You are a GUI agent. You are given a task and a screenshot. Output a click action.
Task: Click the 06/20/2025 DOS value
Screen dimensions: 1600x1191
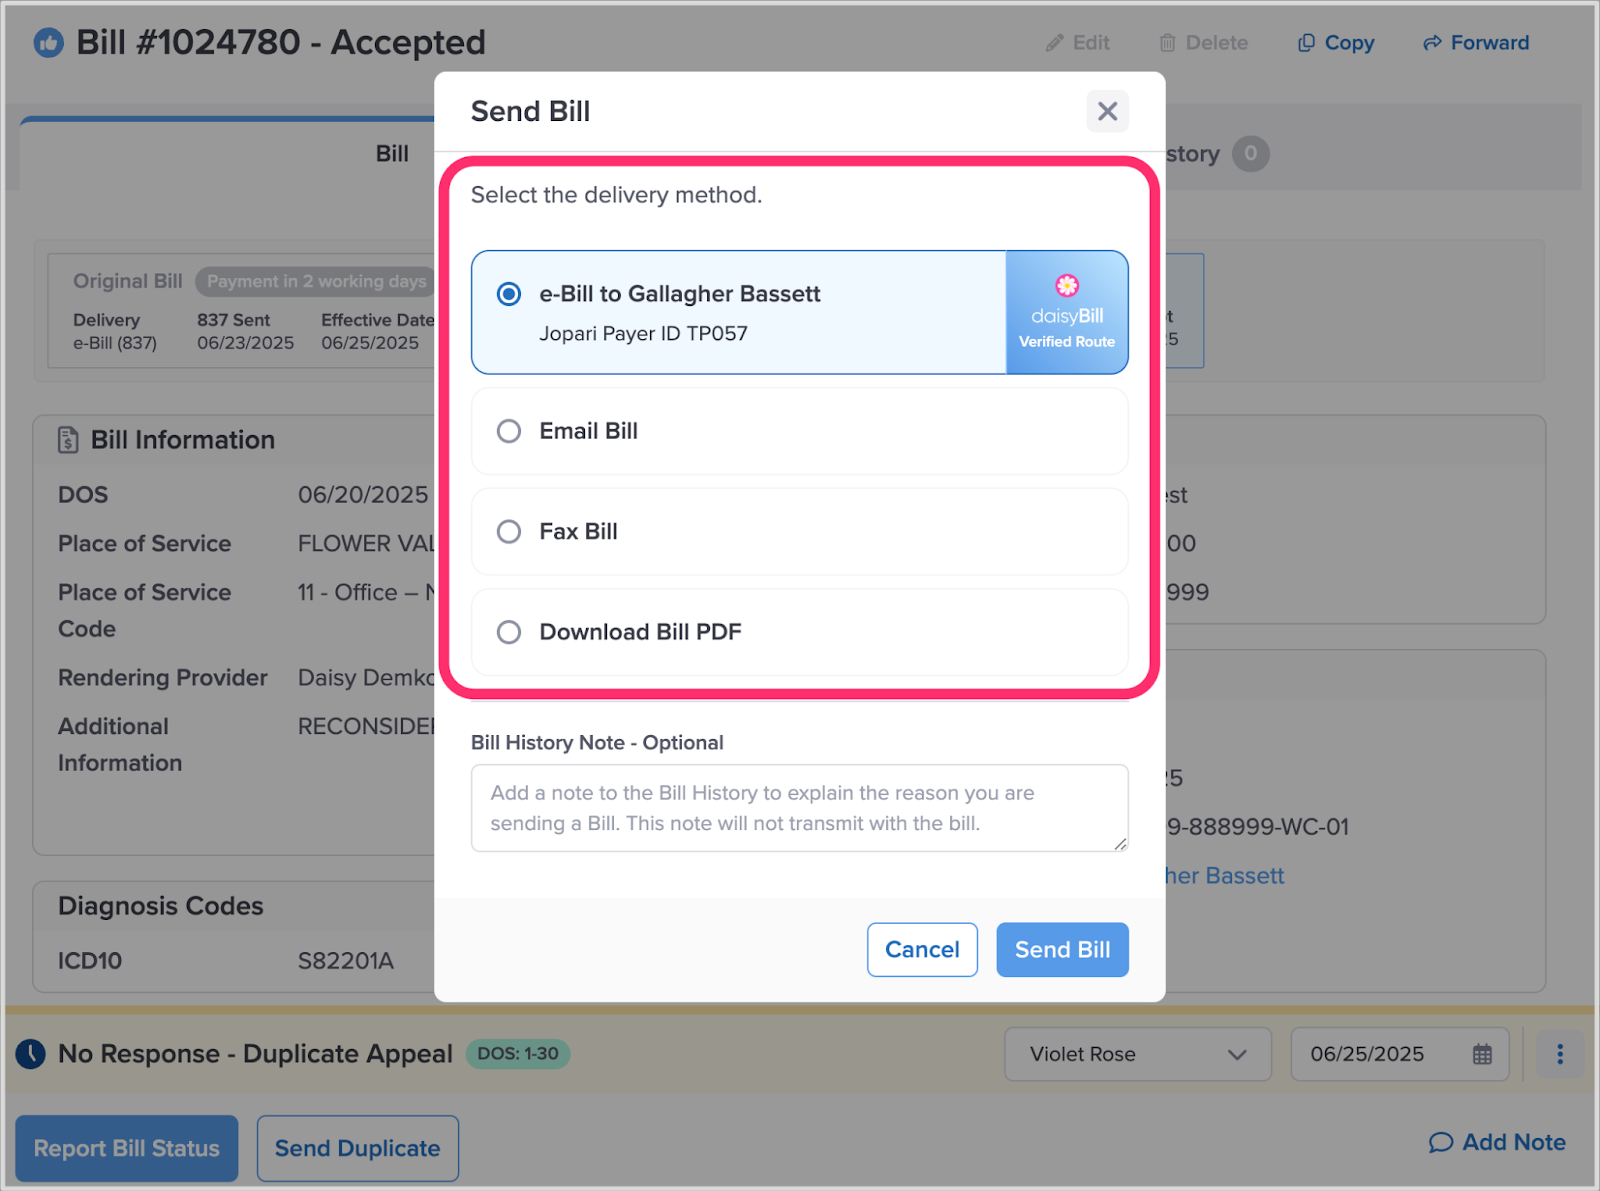(363, 495)
